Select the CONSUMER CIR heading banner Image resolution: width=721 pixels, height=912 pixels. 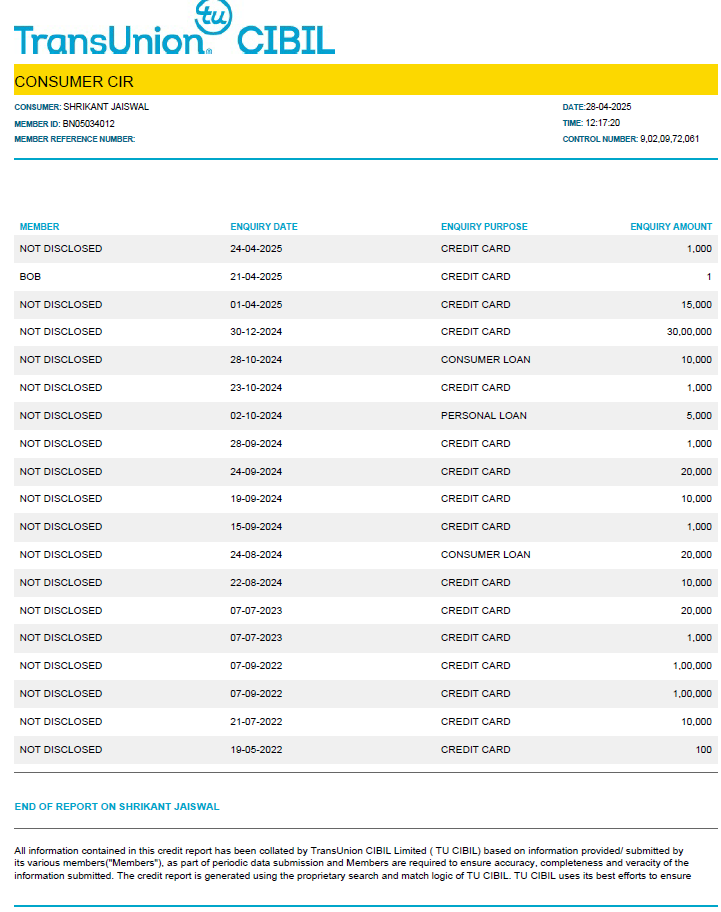pos(366,80)
